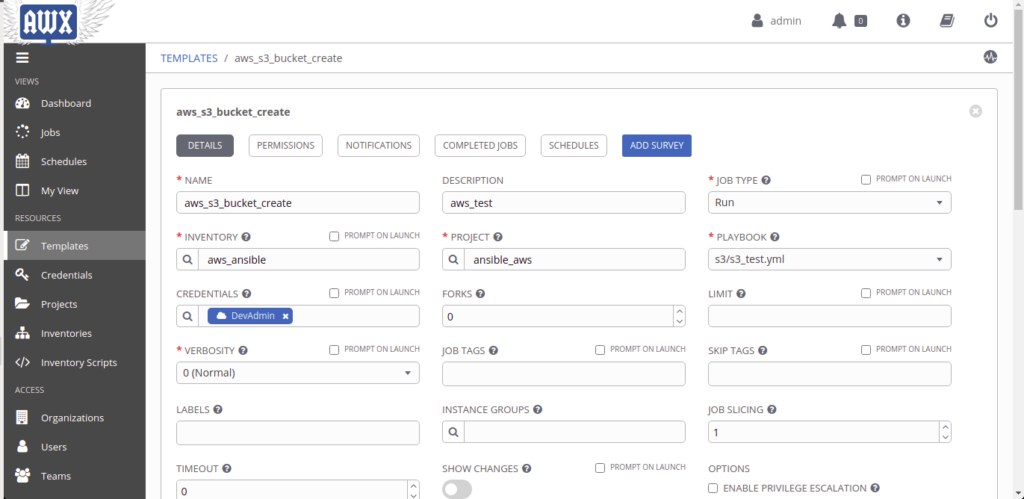This screenshot has height=499, width=1024.
Task: Click the Forks help icon
Action: pyautogui.click(x=480, y=294)
